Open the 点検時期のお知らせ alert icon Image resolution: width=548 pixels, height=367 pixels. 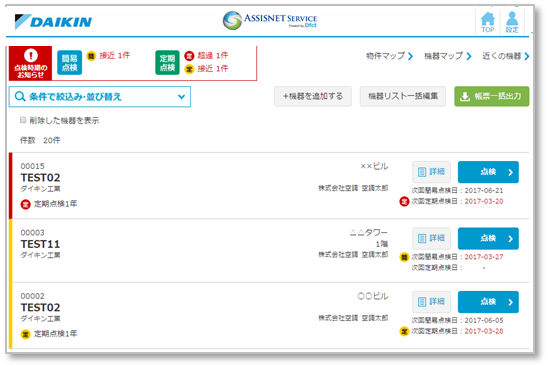coord(30,63)
